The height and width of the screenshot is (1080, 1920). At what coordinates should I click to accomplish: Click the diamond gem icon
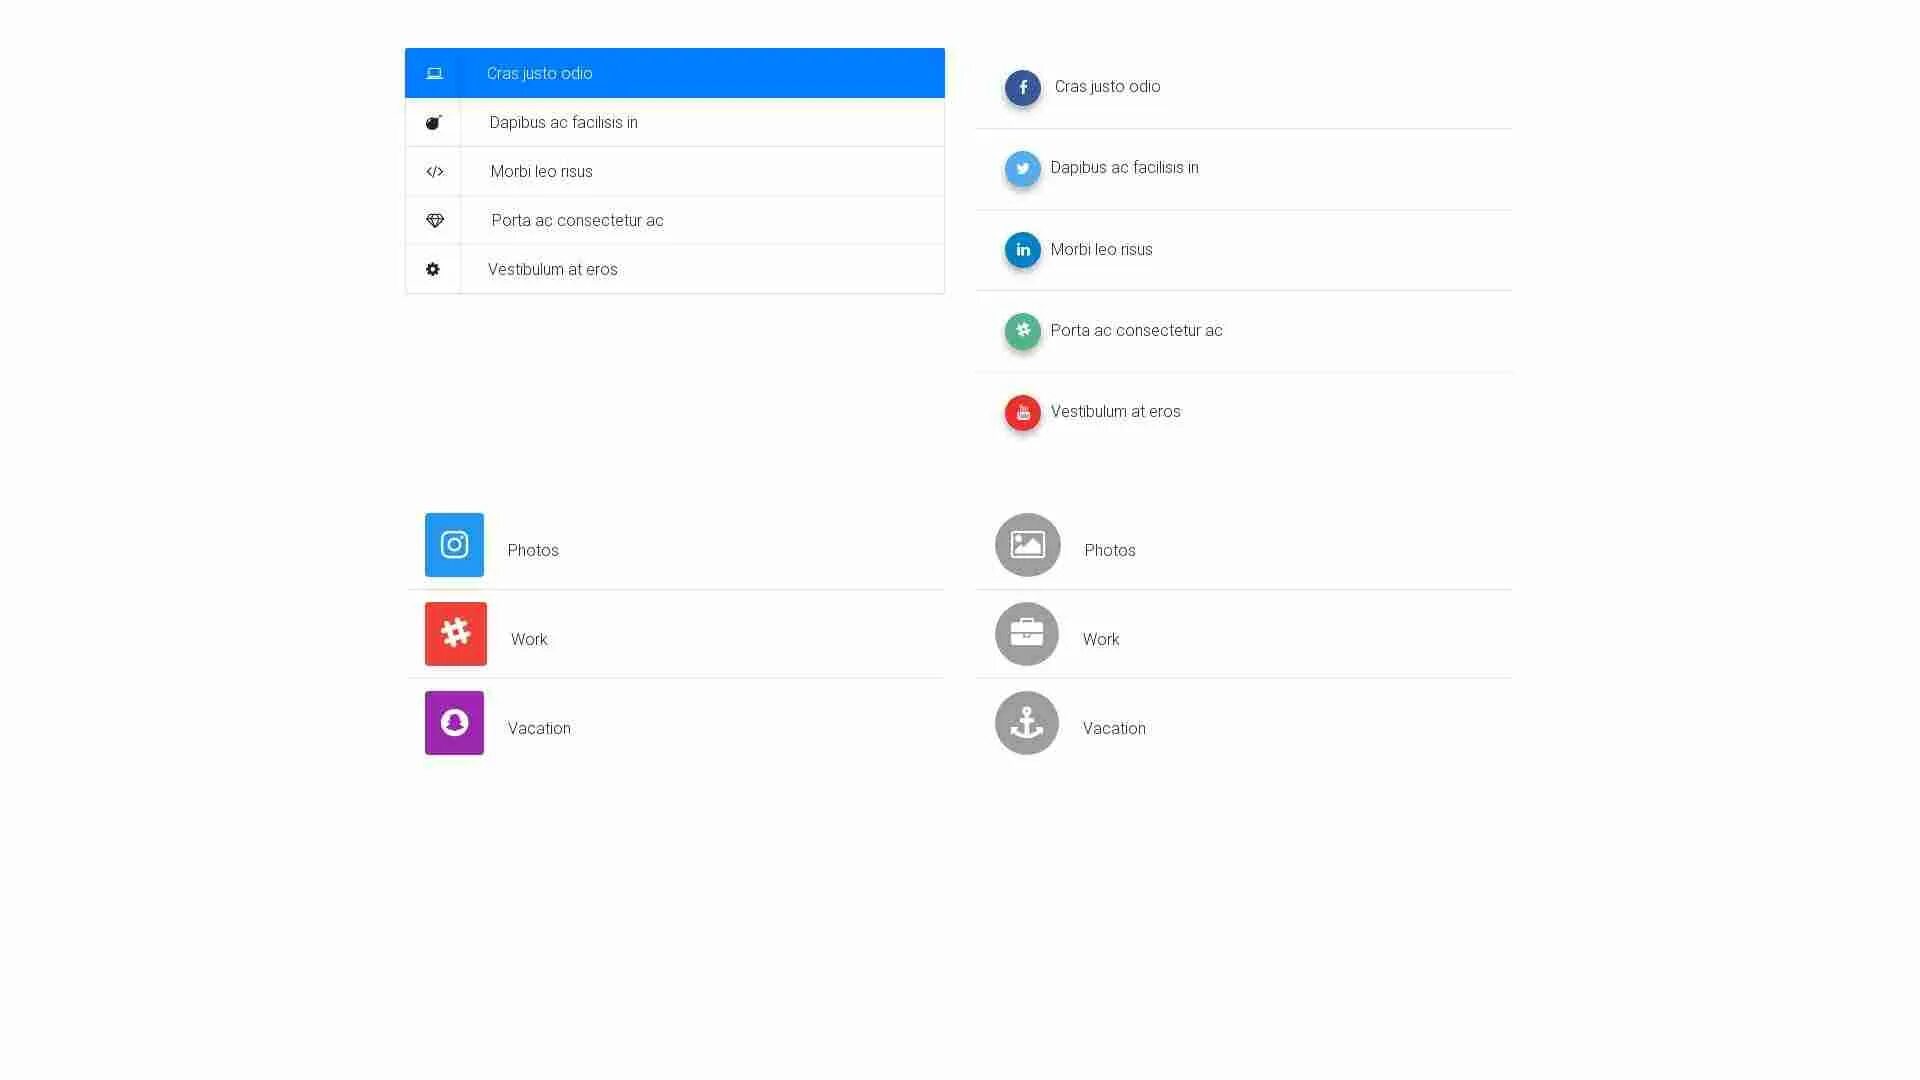[x=434, y=220]
